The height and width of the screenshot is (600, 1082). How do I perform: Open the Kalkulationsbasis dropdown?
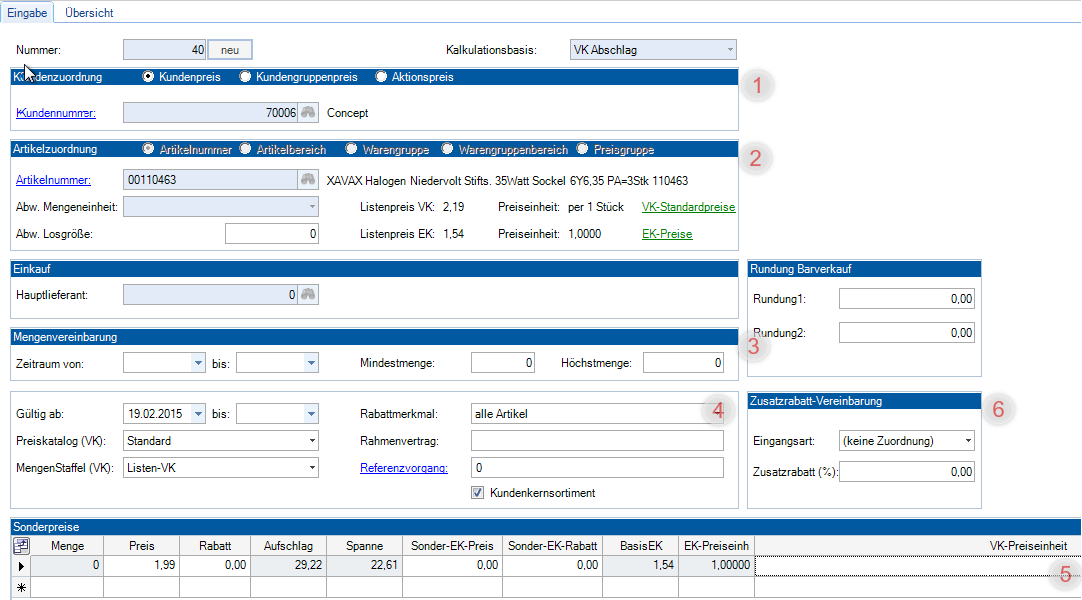730,49
